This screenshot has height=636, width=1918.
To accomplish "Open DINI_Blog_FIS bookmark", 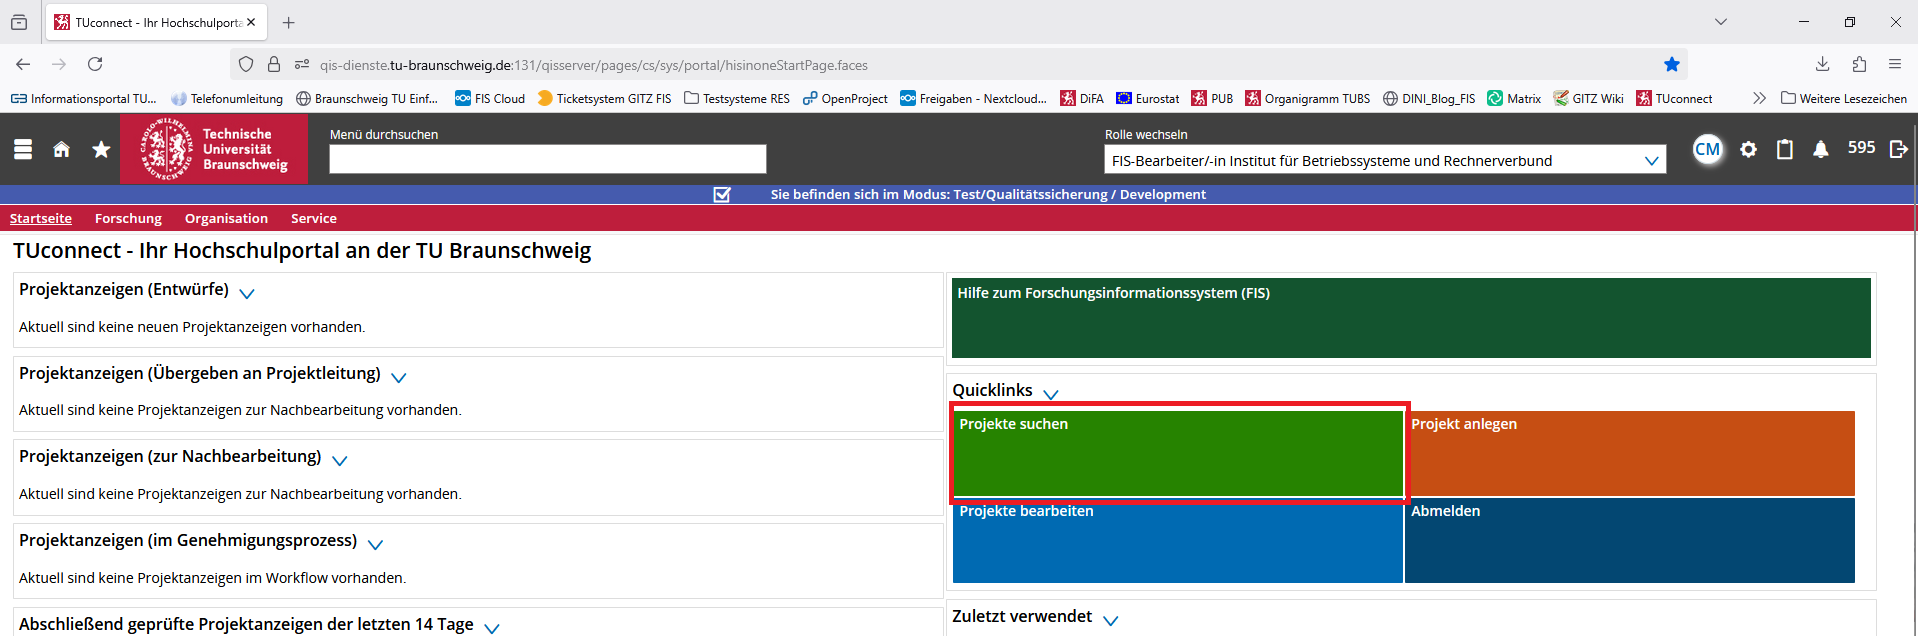I will [1429, 98].
